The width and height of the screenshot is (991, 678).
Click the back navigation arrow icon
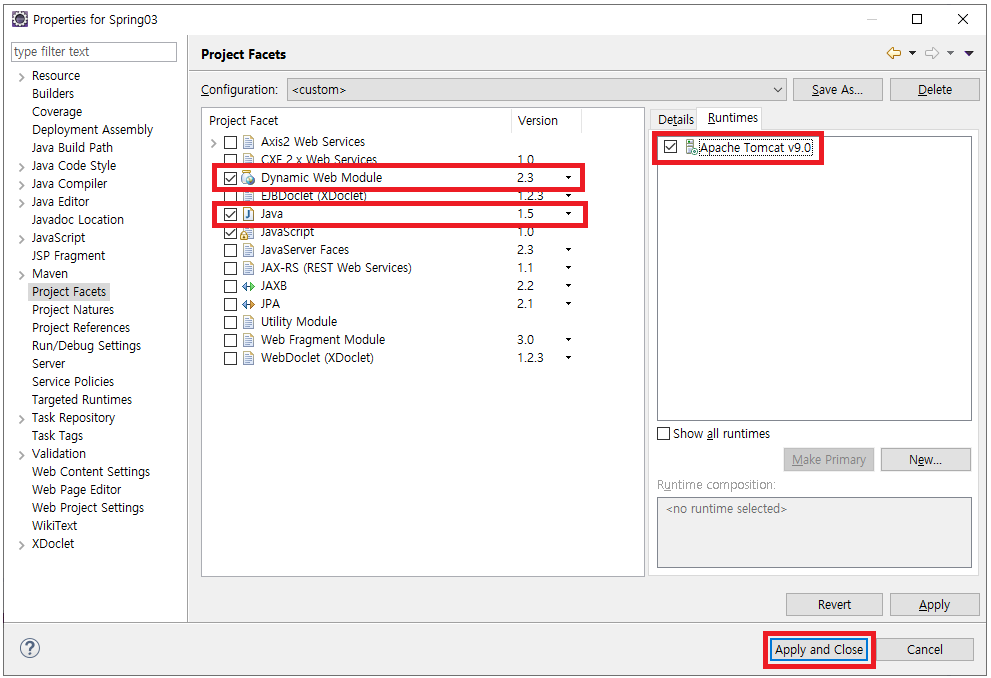point(893,53)
